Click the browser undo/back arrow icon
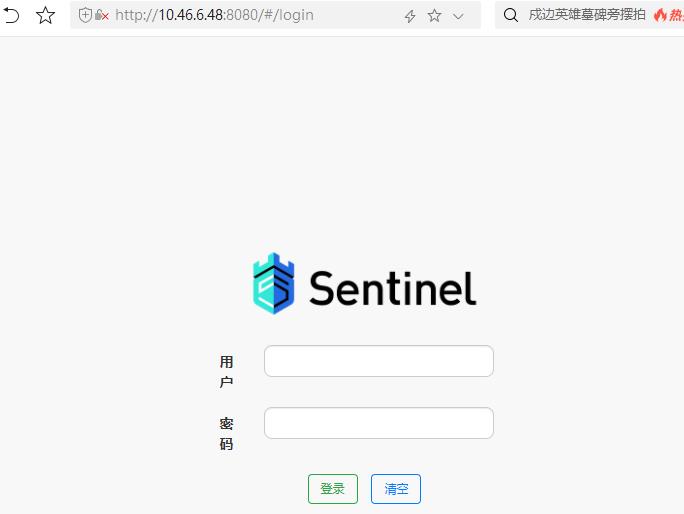 (x=11, y=16)
